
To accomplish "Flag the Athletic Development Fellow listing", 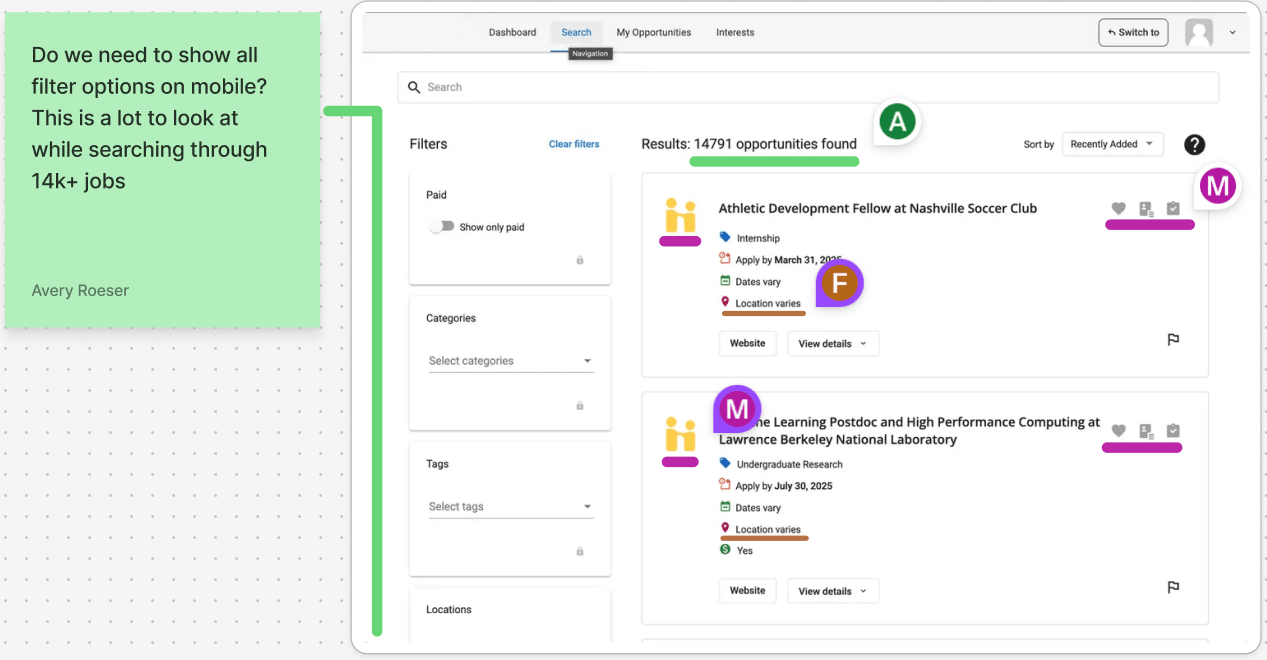I will [1174, 340].
